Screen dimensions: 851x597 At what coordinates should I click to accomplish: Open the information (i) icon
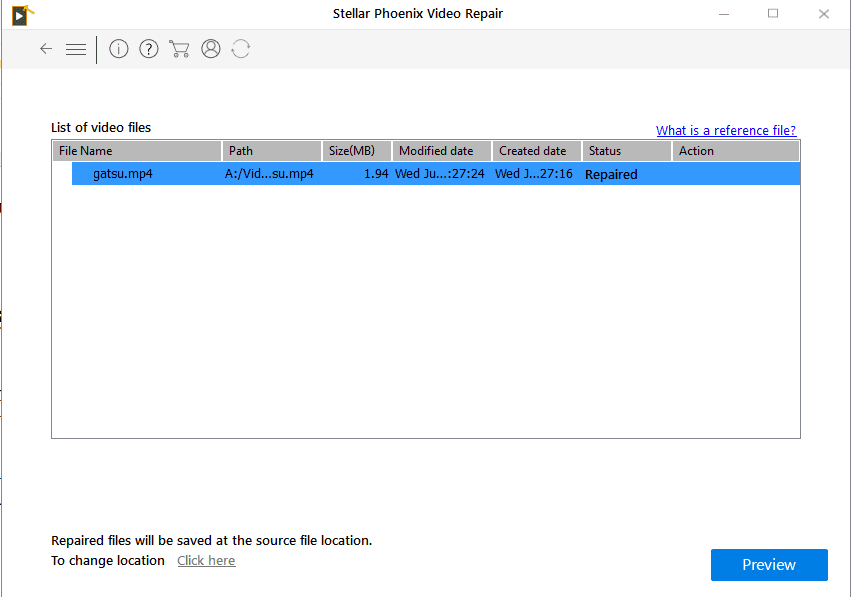[118, 49]
